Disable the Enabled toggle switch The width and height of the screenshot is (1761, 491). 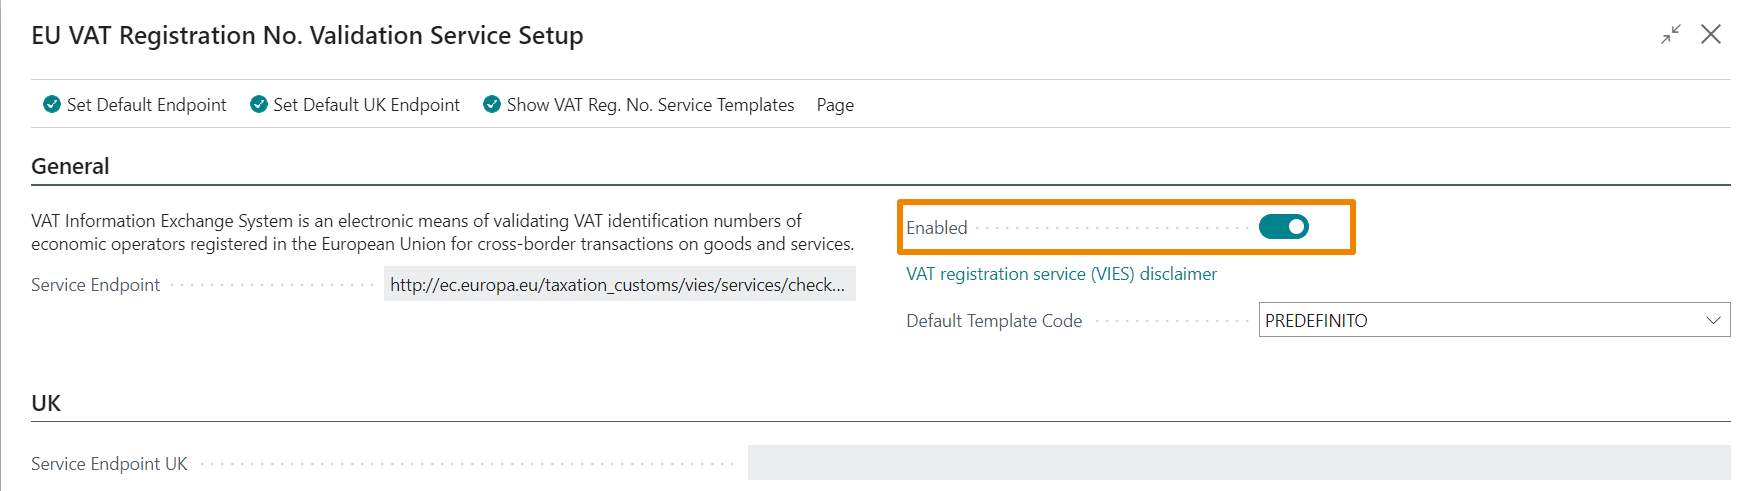(1284, 227)
